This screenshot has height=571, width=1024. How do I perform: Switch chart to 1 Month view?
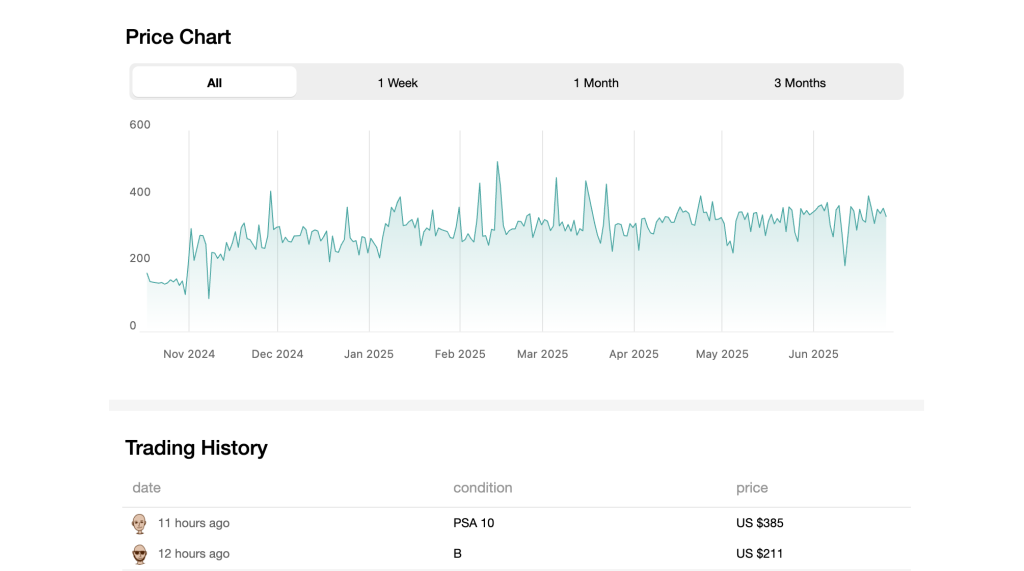coord(596,82)
